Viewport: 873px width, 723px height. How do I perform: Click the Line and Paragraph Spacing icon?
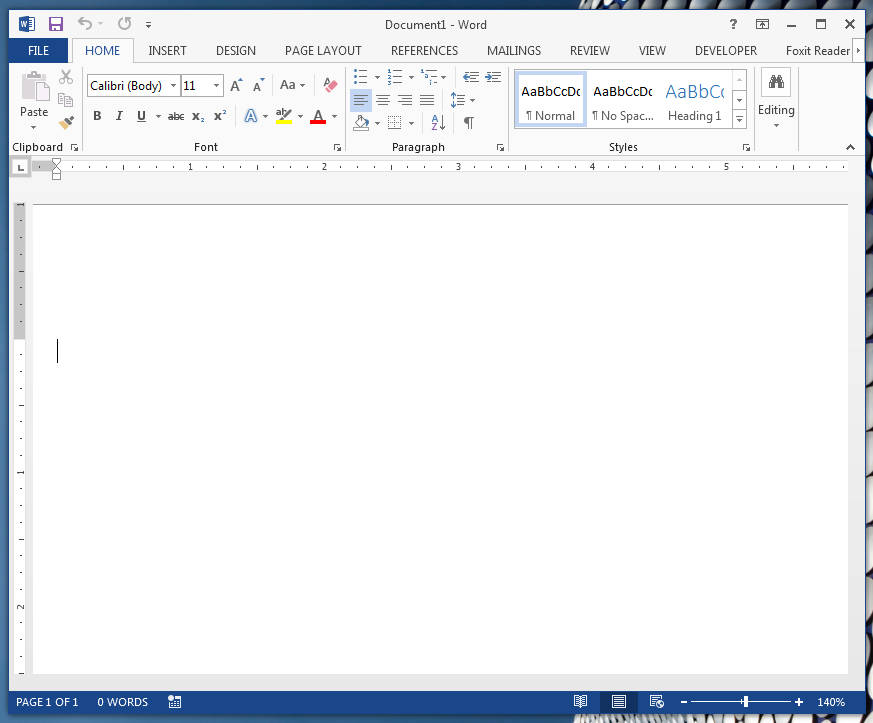click(x=458, y=100)
